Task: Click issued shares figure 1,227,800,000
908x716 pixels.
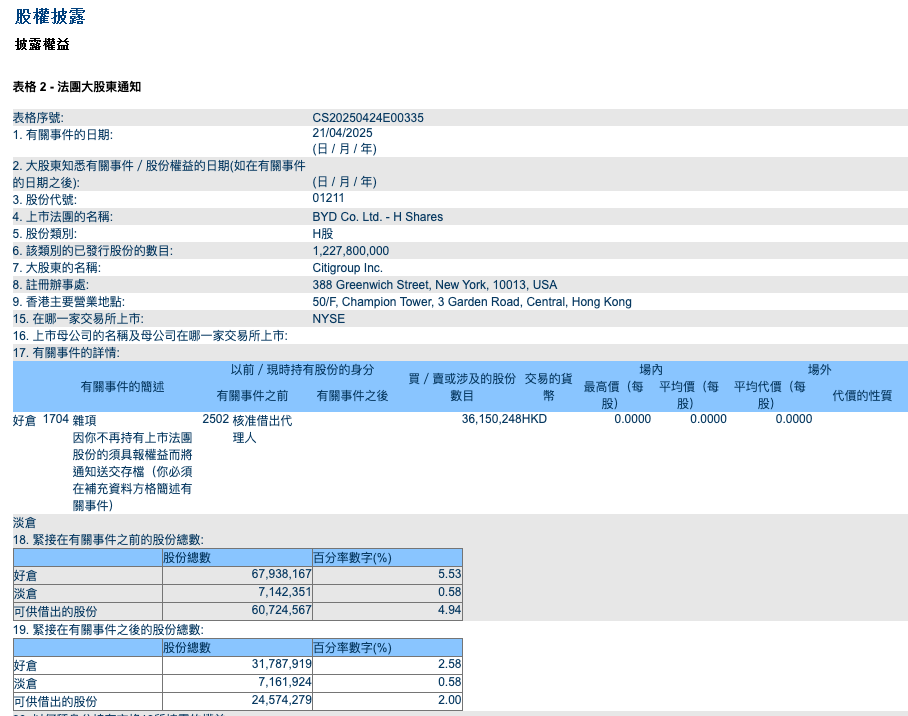Action: 350,251
